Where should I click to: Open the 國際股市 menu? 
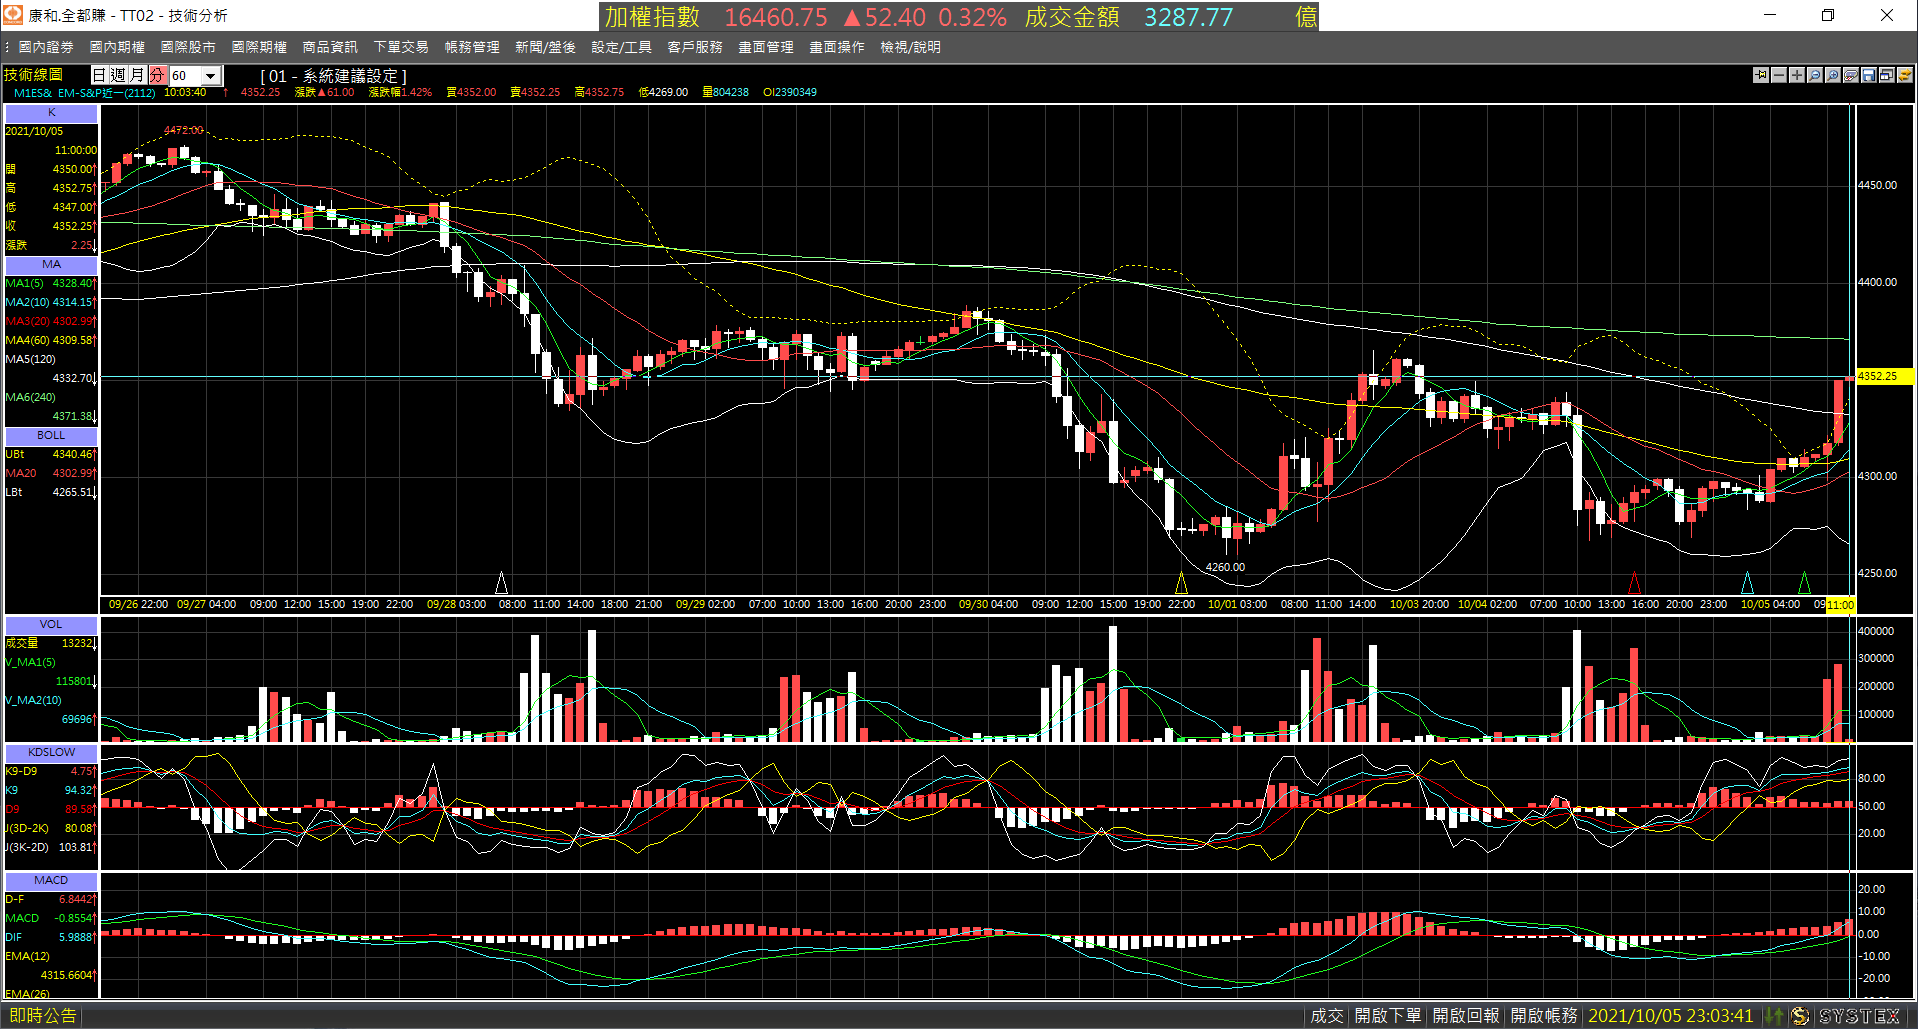[x=188, y=47]
